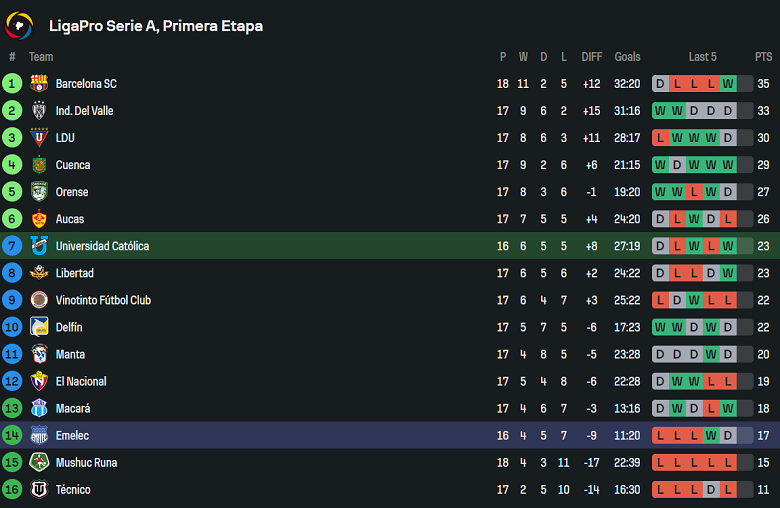This screenshot has height=508, width=780.
Task: Click the LigaPro league logo in header
Action: (x=20, y=25)
